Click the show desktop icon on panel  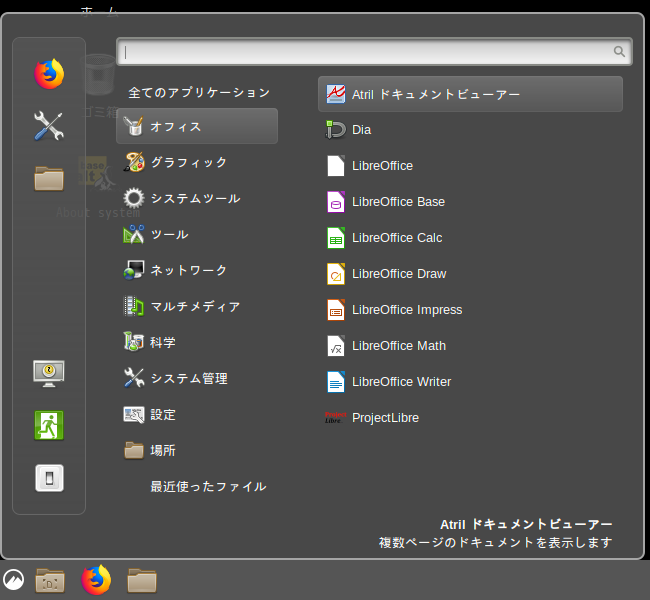click(50, 580)
